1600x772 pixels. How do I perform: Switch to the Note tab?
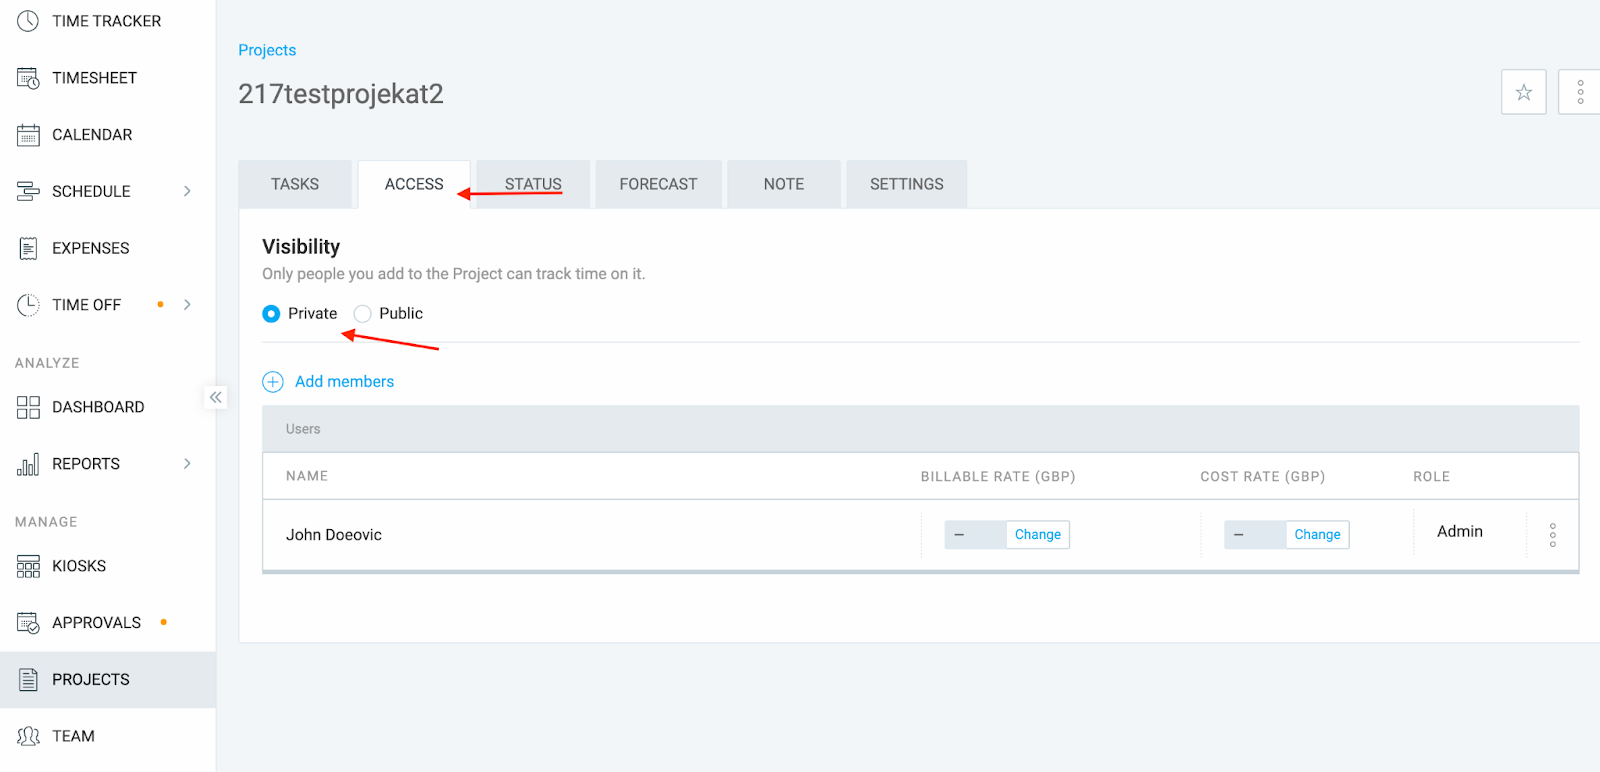click(x=784, y=184)
